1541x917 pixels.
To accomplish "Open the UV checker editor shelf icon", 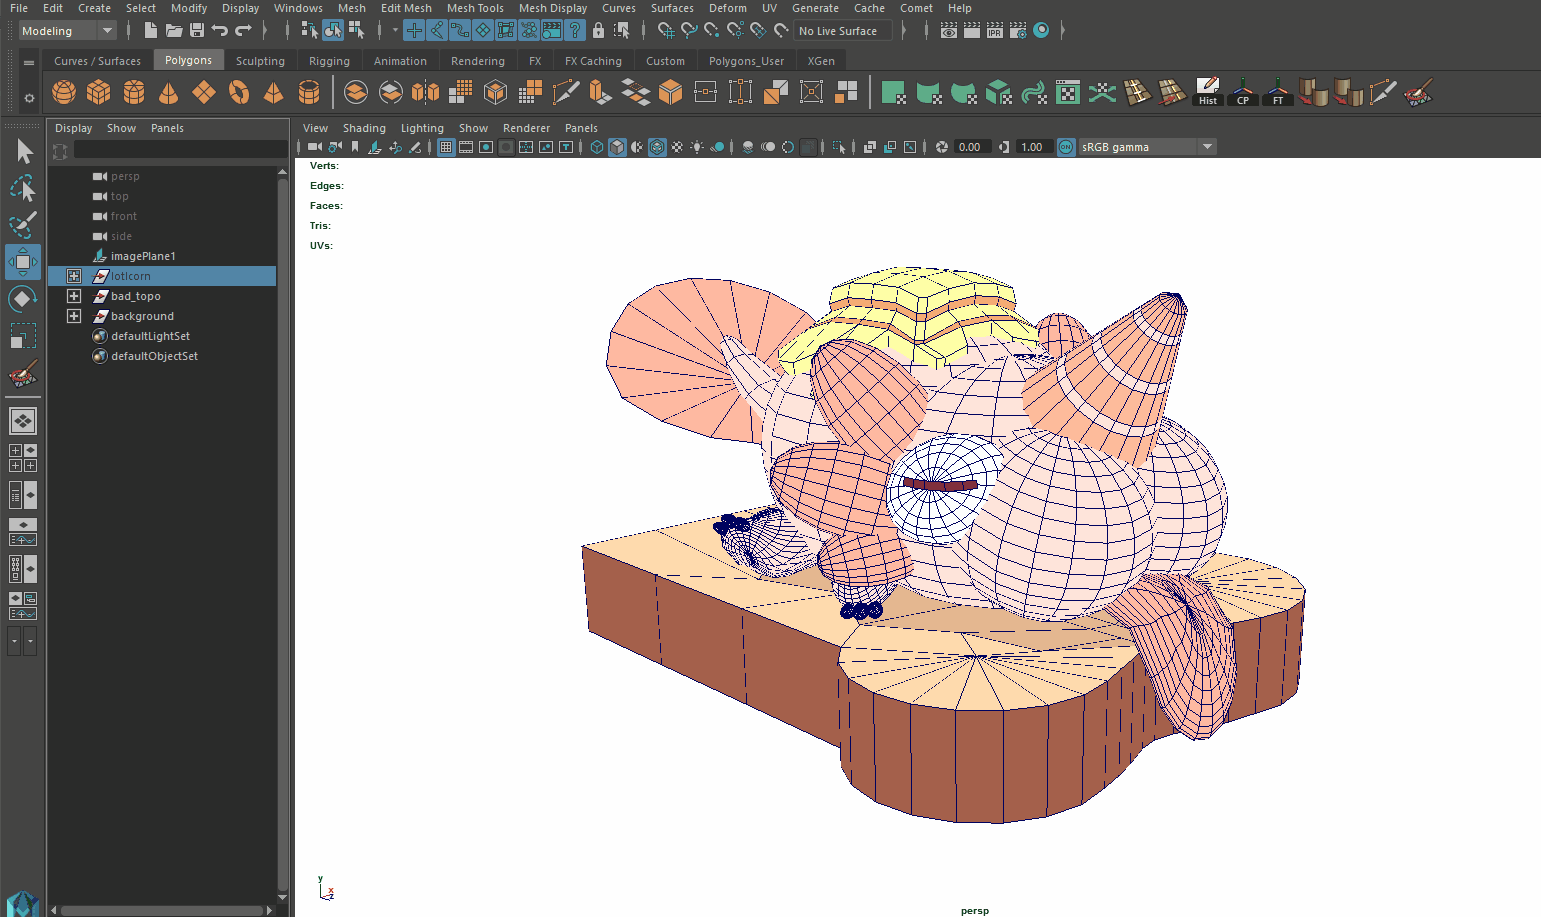I will point(1068,93).
